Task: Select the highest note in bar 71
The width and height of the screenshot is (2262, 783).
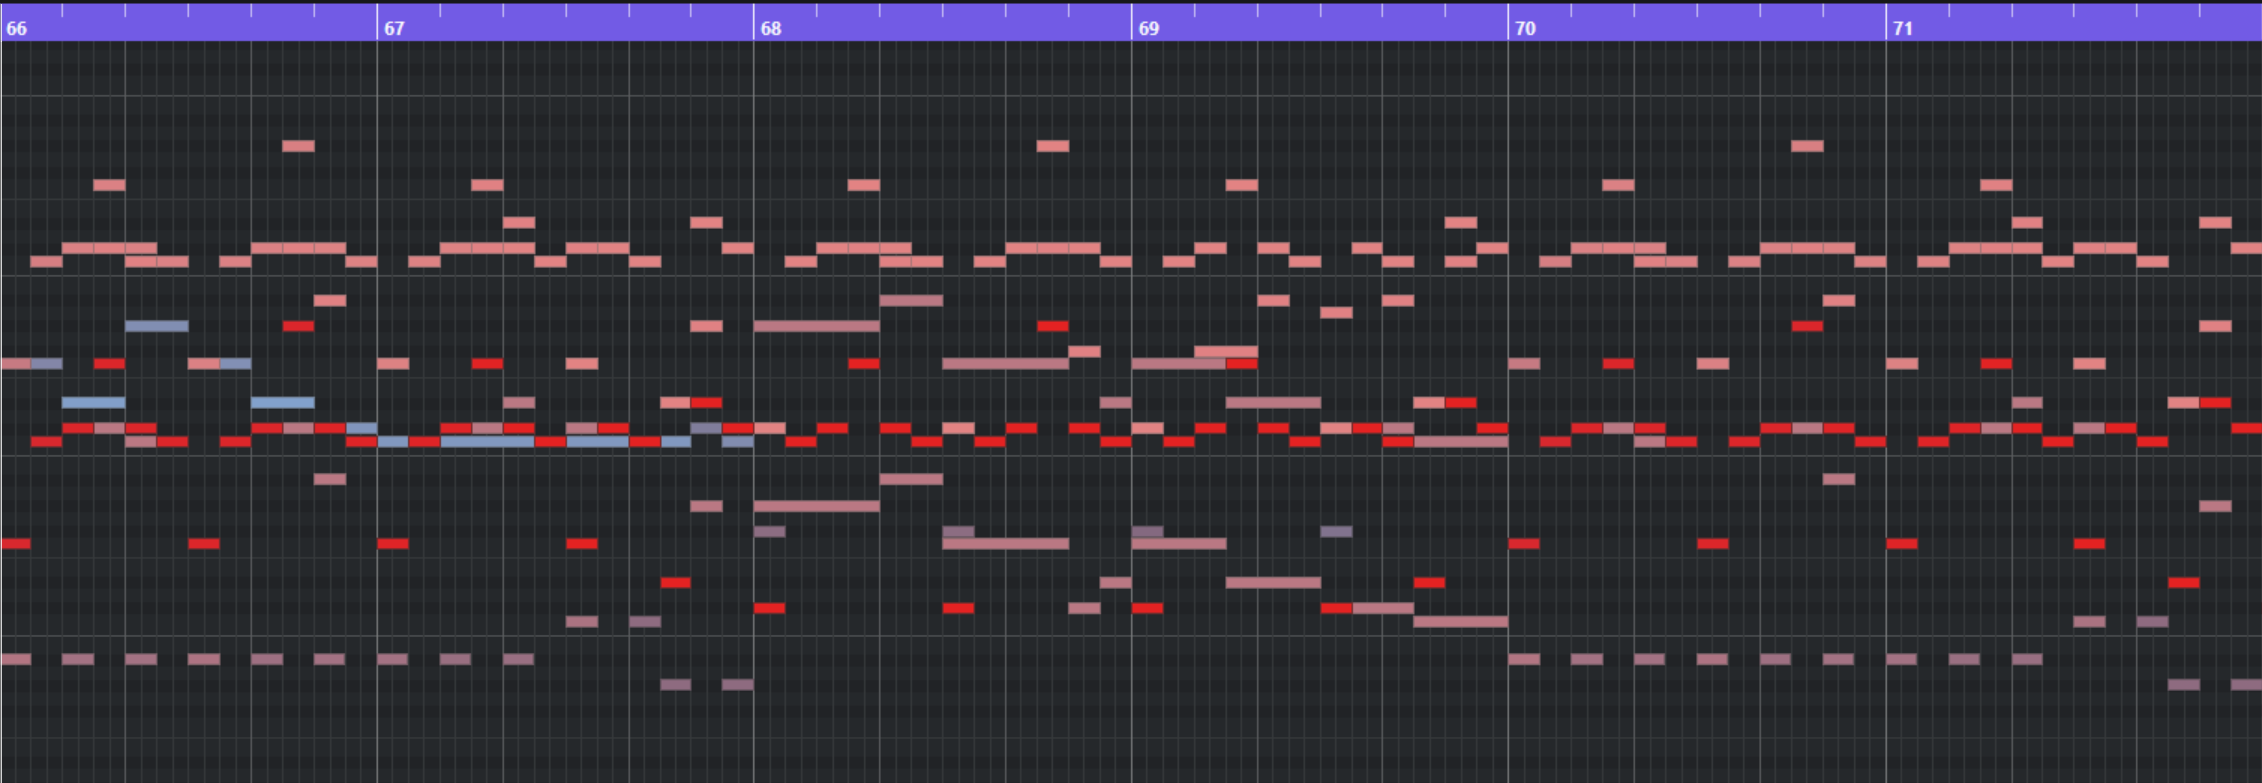Action: point(1996,185)
